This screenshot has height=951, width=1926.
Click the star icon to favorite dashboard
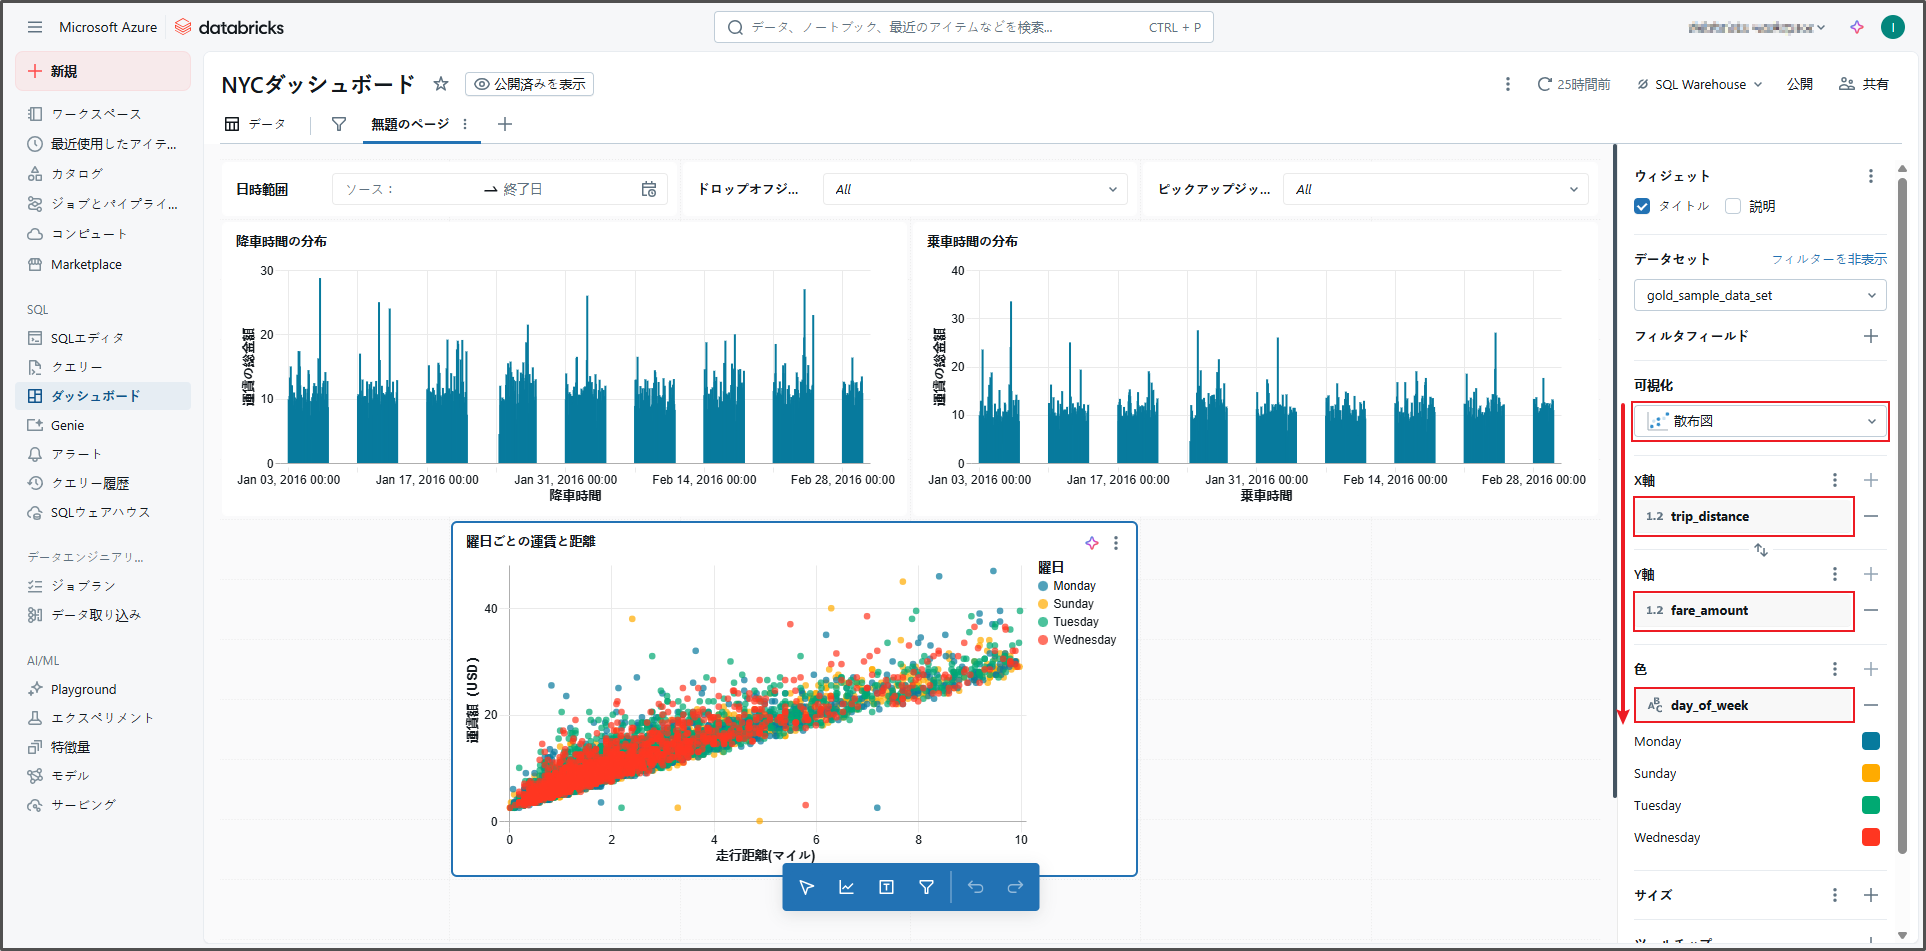(x=440, y=84)
